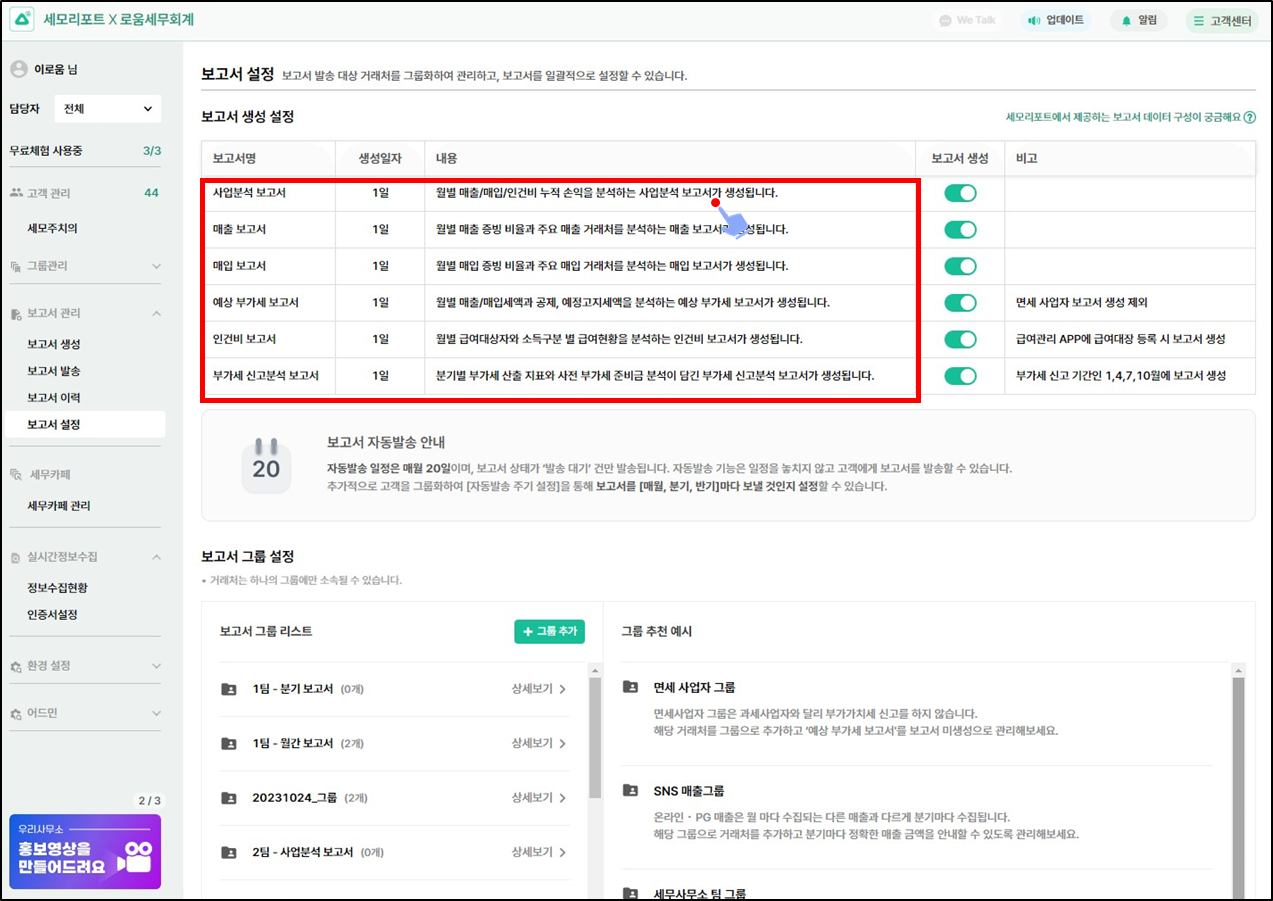The height and width of the screenshot is (901, 1273).
Task: Click the 홍보영상을 만들어드려요 banner
Action: pos(85,852)
